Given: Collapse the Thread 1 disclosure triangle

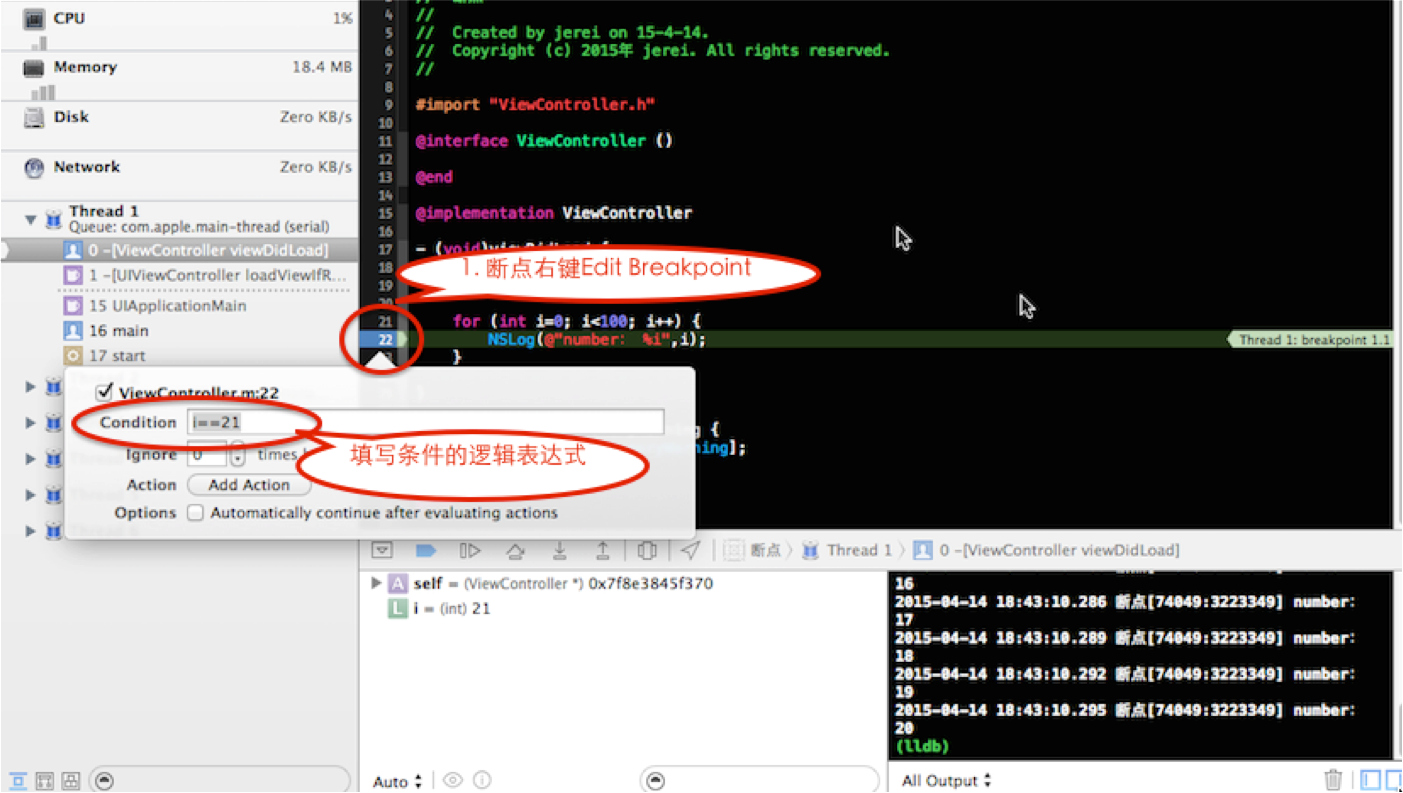Looking at the screenshot, I should click(x=30, y=219).
